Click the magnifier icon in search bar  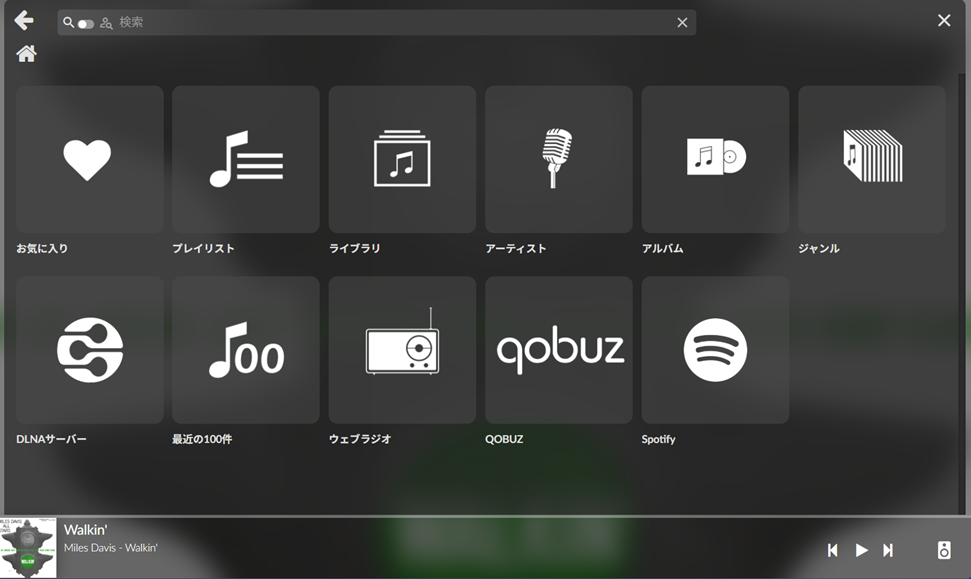pyautogui.click(x=68, y=22)
